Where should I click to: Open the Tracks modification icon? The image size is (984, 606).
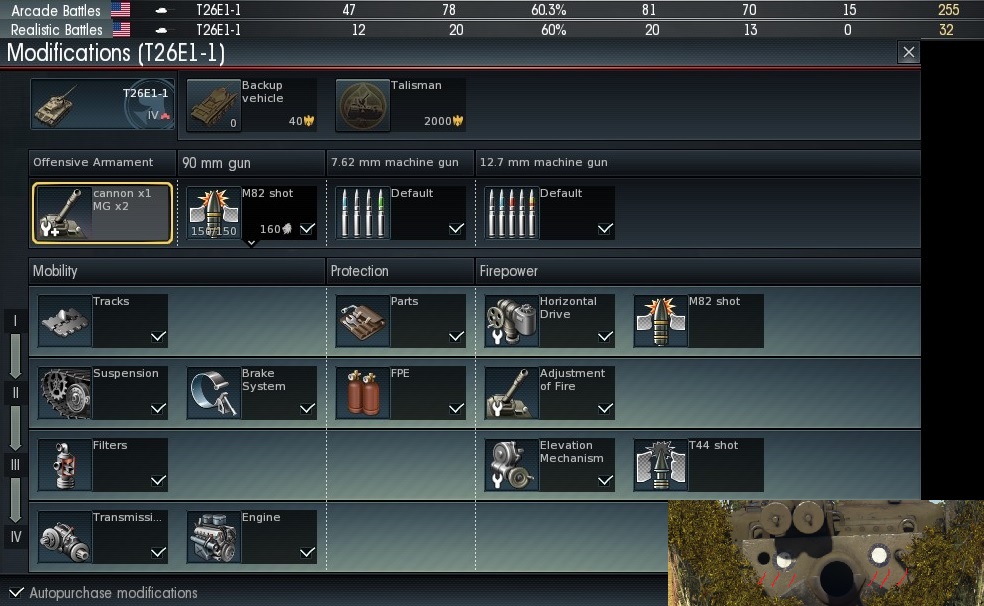point(65,321)
